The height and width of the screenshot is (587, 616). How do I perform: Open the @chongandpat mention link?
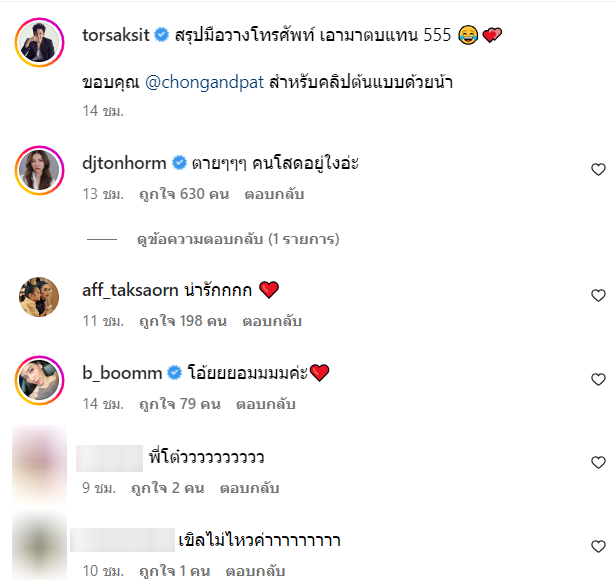[204, 83]
